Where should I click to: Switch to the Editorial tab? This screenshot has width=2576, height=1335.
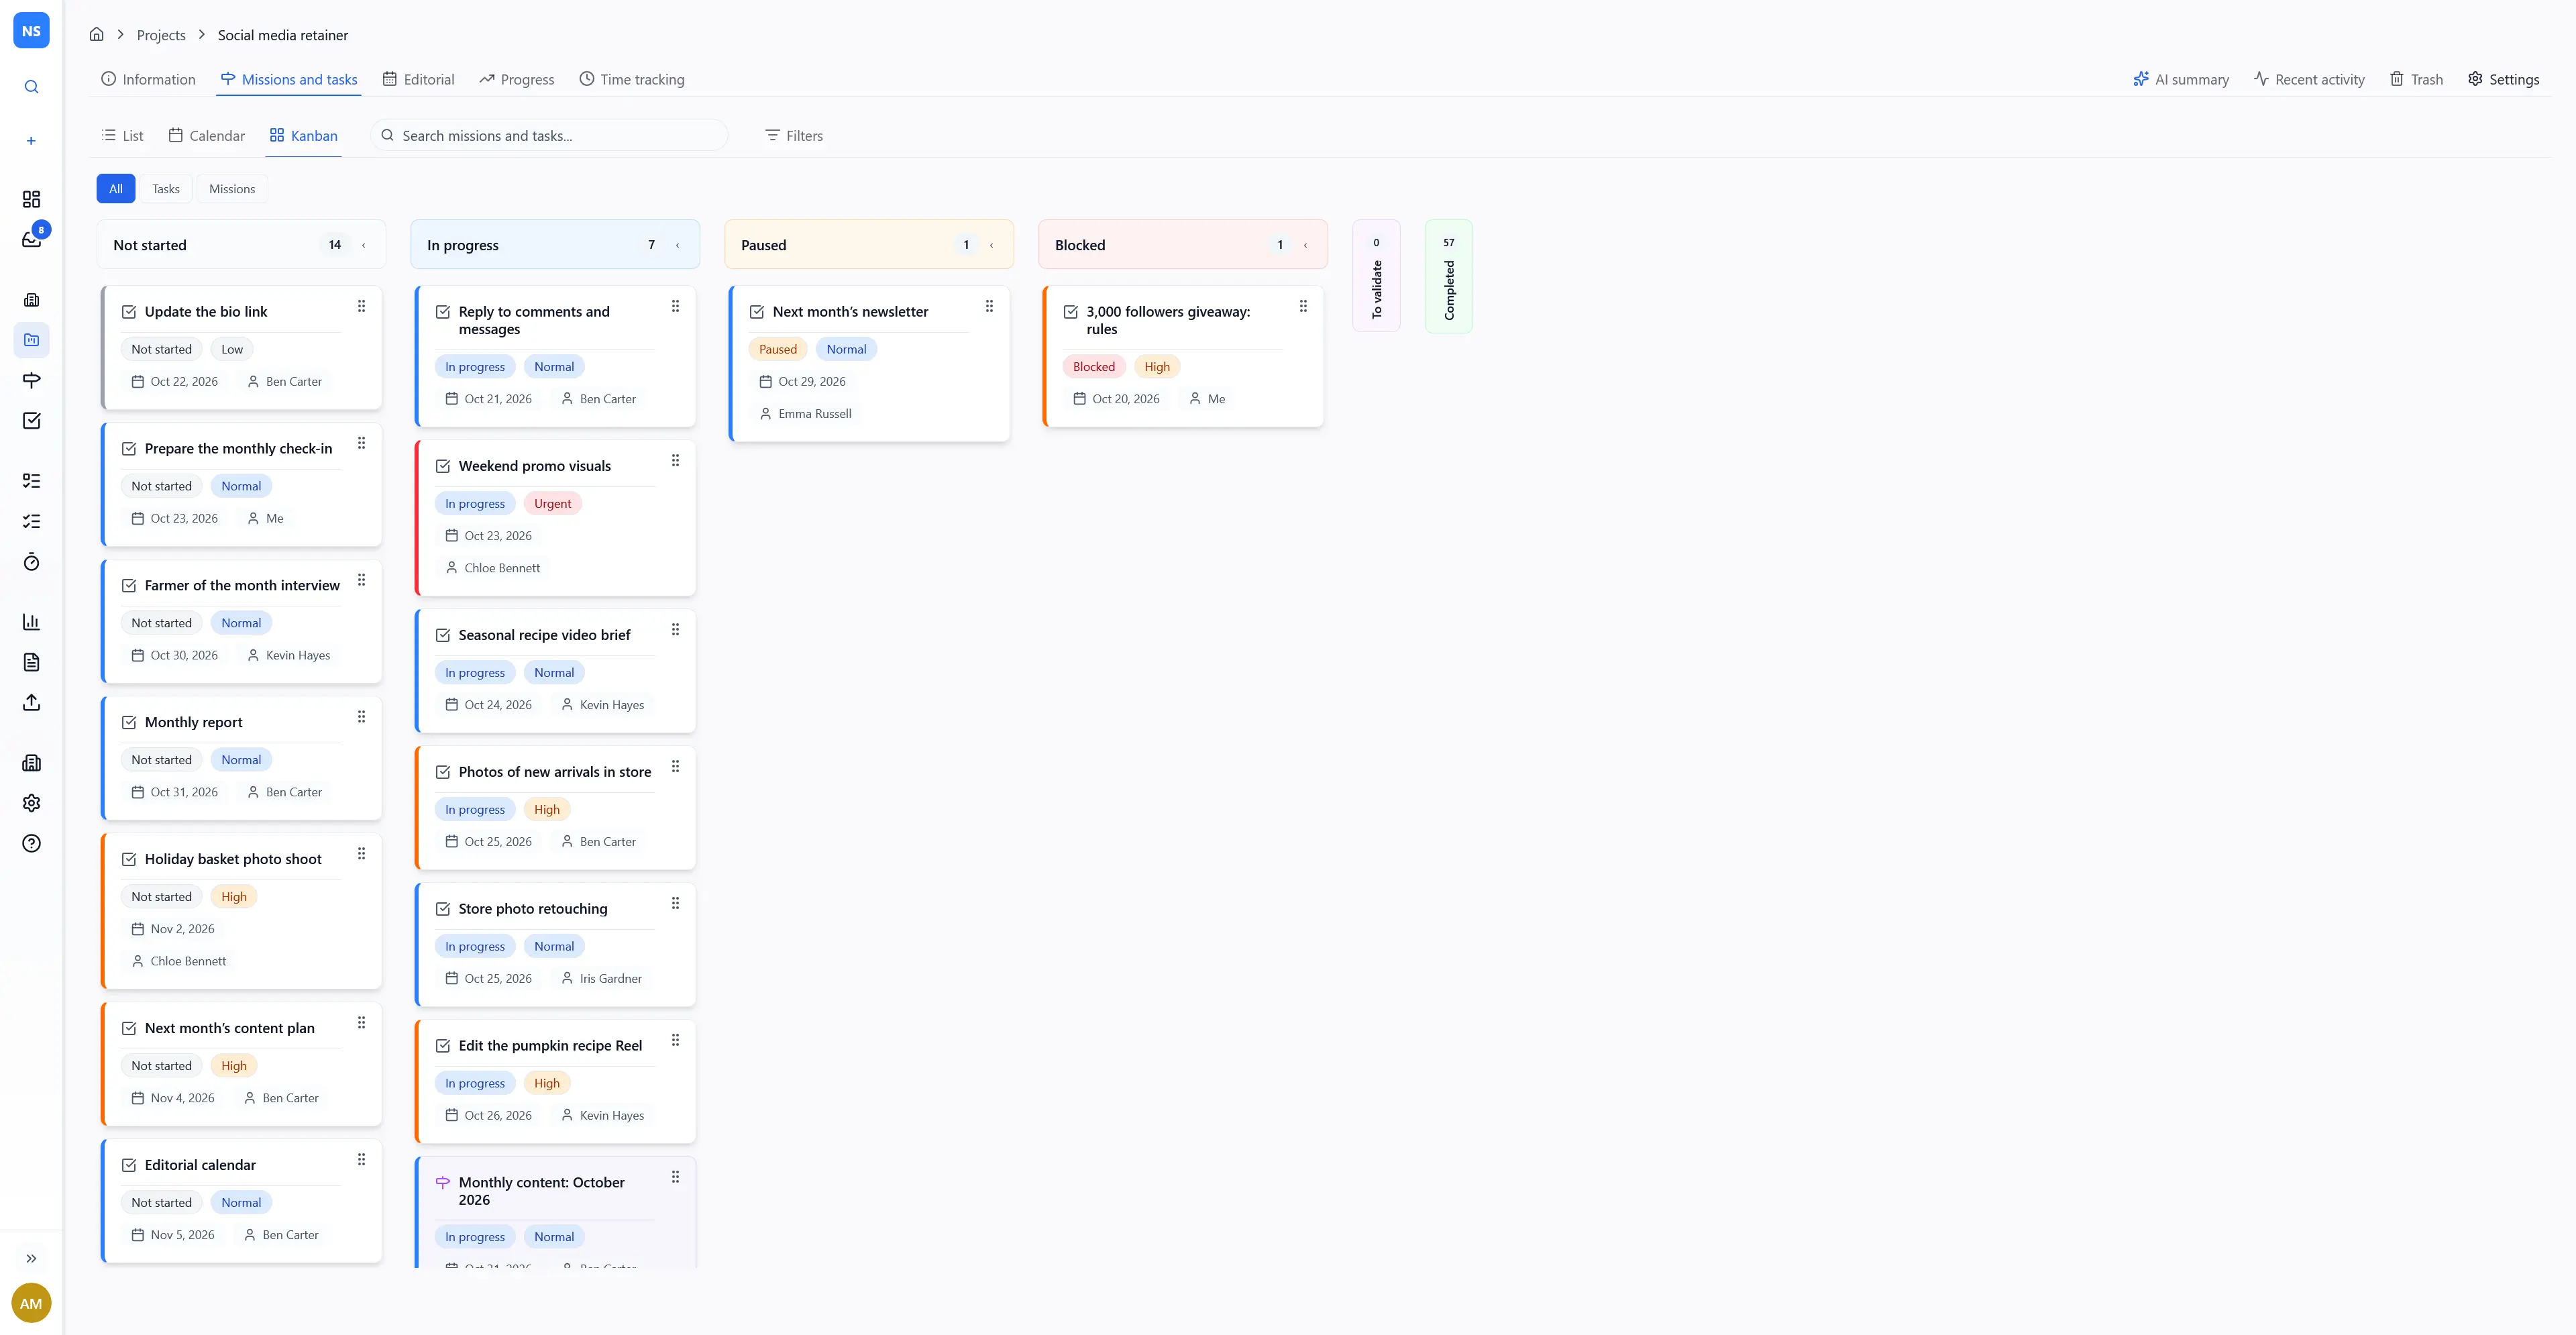pos(418,79)
